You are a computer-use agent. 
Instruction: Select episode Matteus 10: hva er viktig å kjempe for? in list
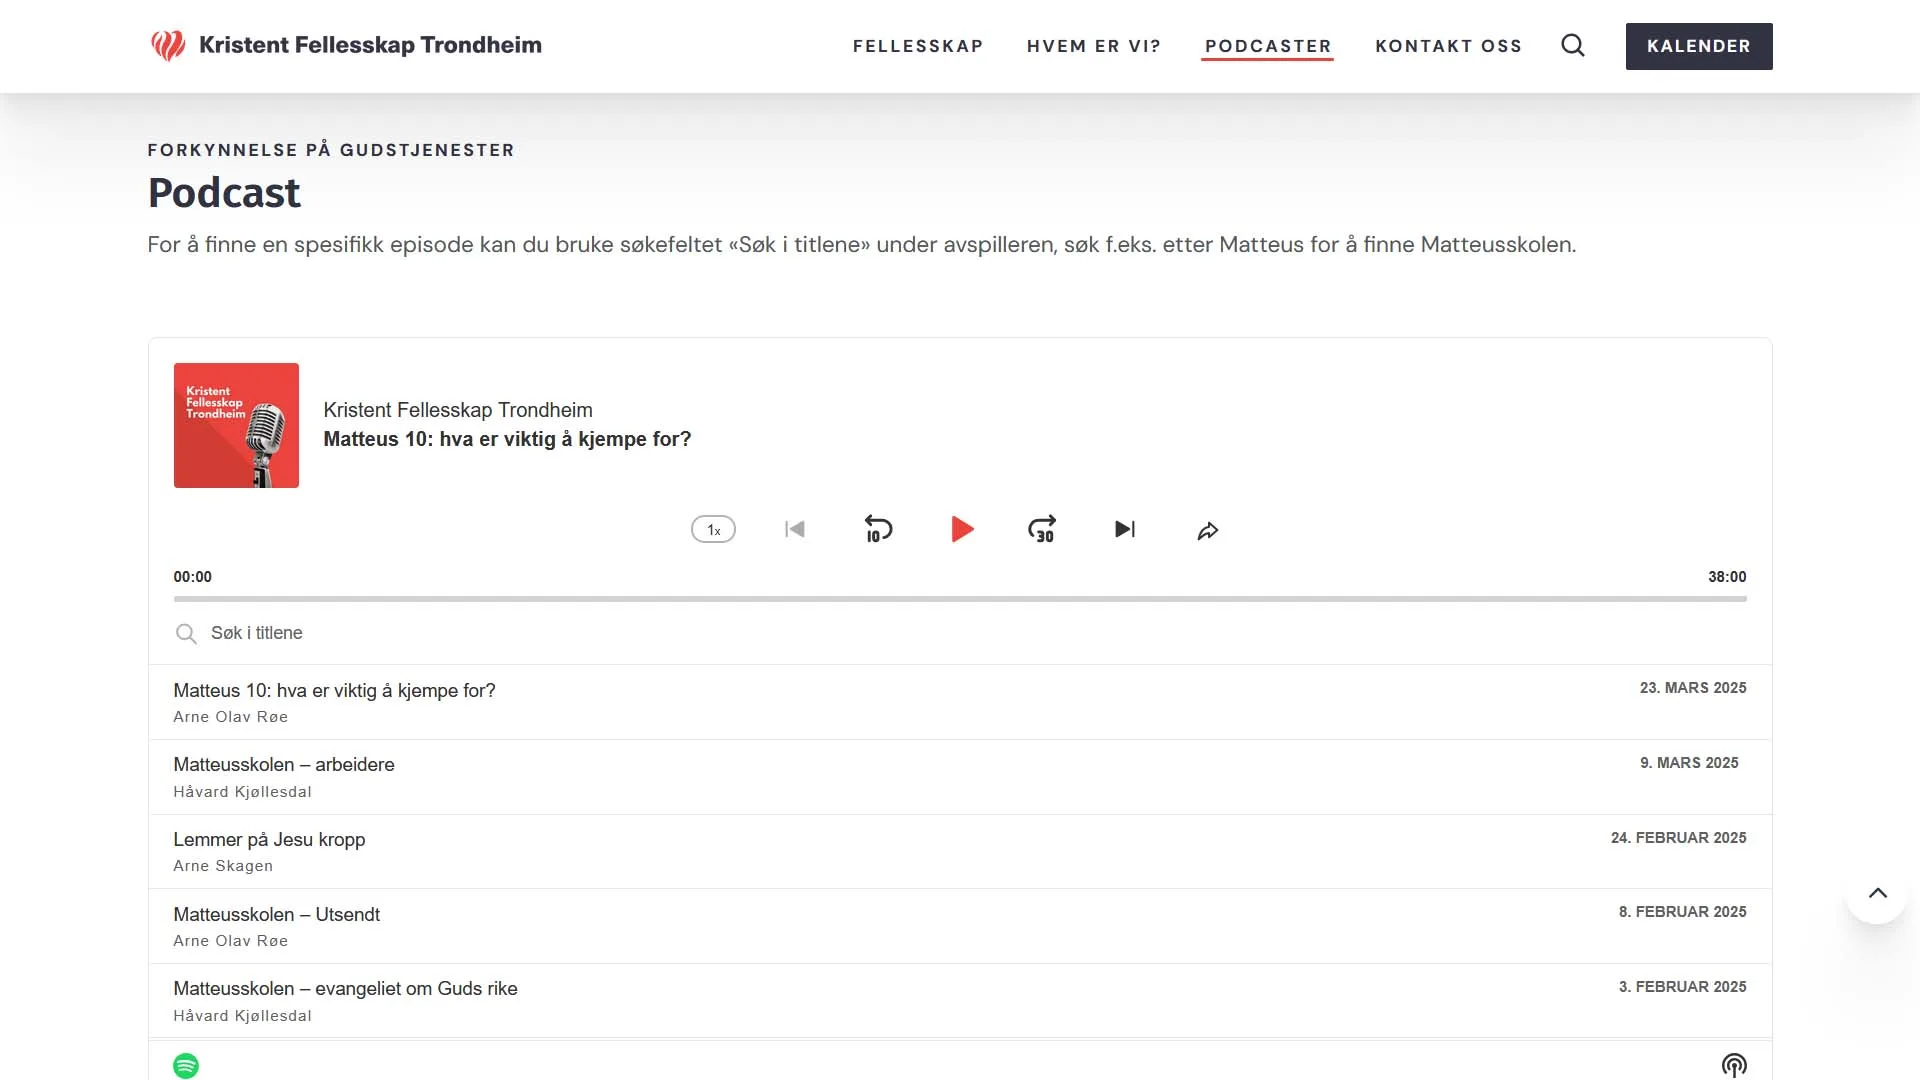coord(960,702)
